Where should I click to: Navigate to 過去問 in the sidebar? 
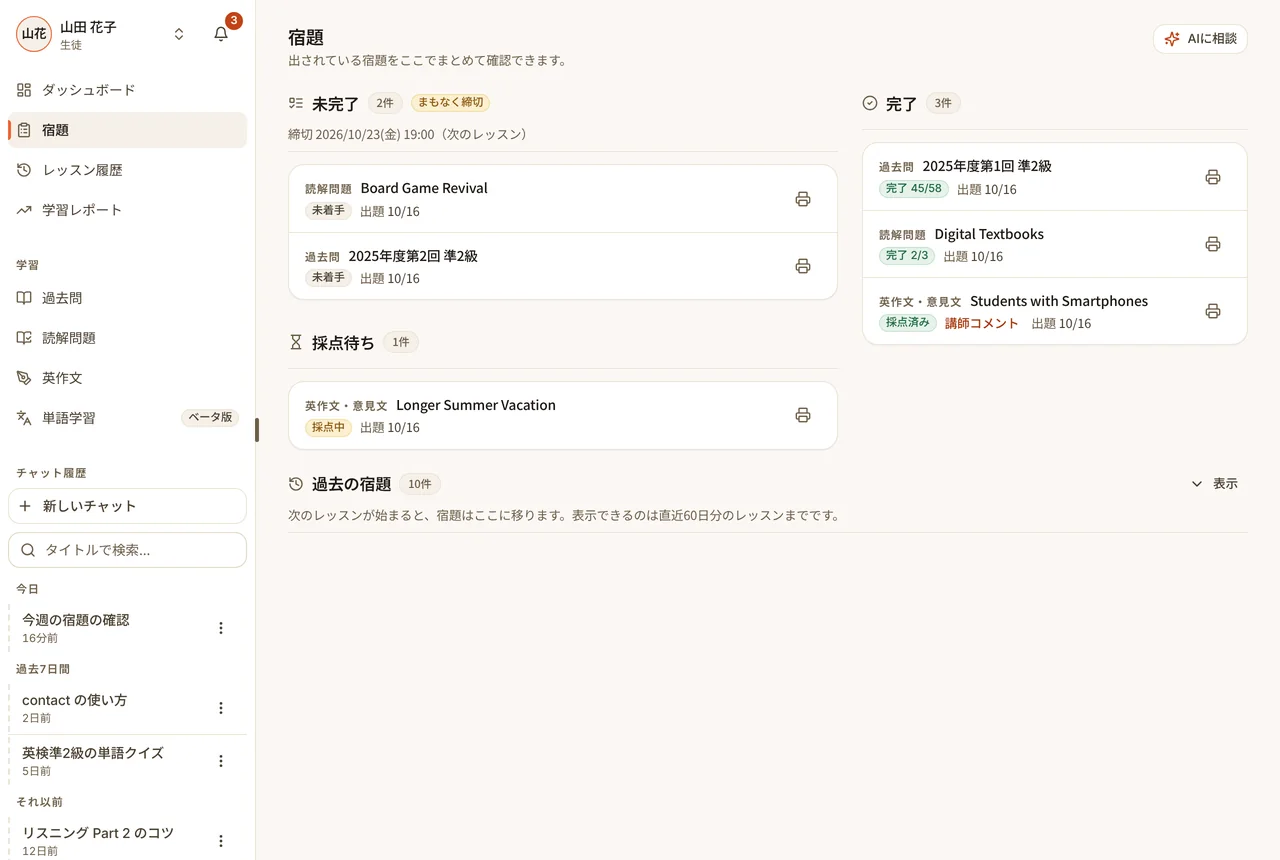pyautogui.click(x=127, y=298)
